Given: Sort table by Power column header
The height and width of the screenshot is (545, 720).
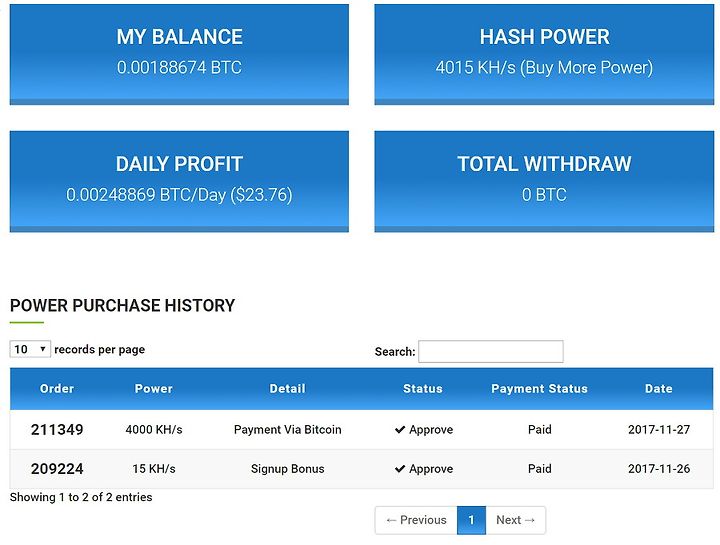Looking at the screenshot, I should [x=154, y=389].
